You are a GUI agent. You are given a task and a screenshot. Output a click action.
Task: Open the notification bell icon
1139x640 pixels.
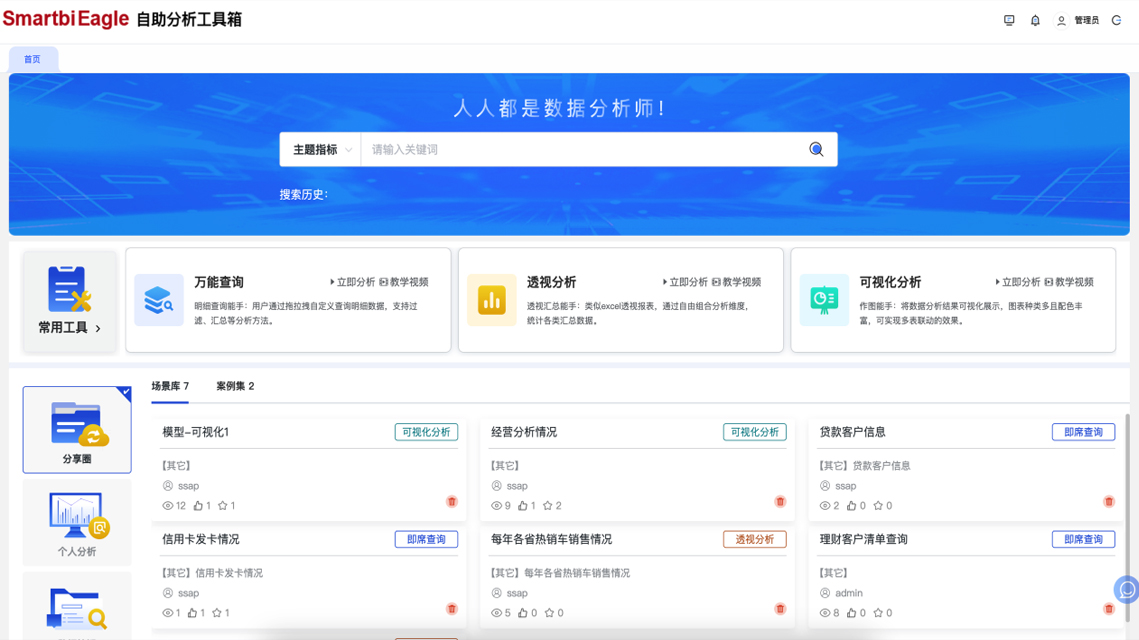tap(1035, 20)
